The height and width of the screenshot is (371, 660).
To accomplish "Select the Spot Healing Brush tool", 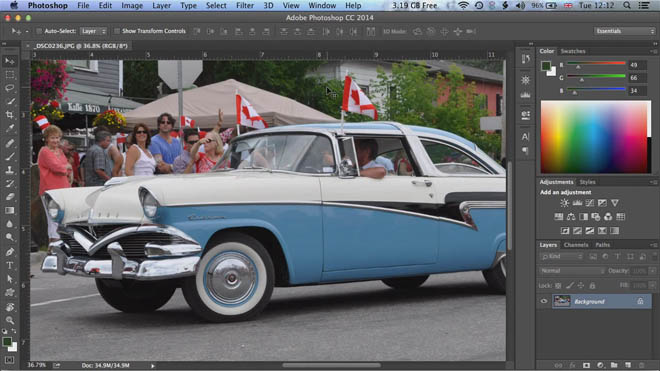I will pos(10,143).
